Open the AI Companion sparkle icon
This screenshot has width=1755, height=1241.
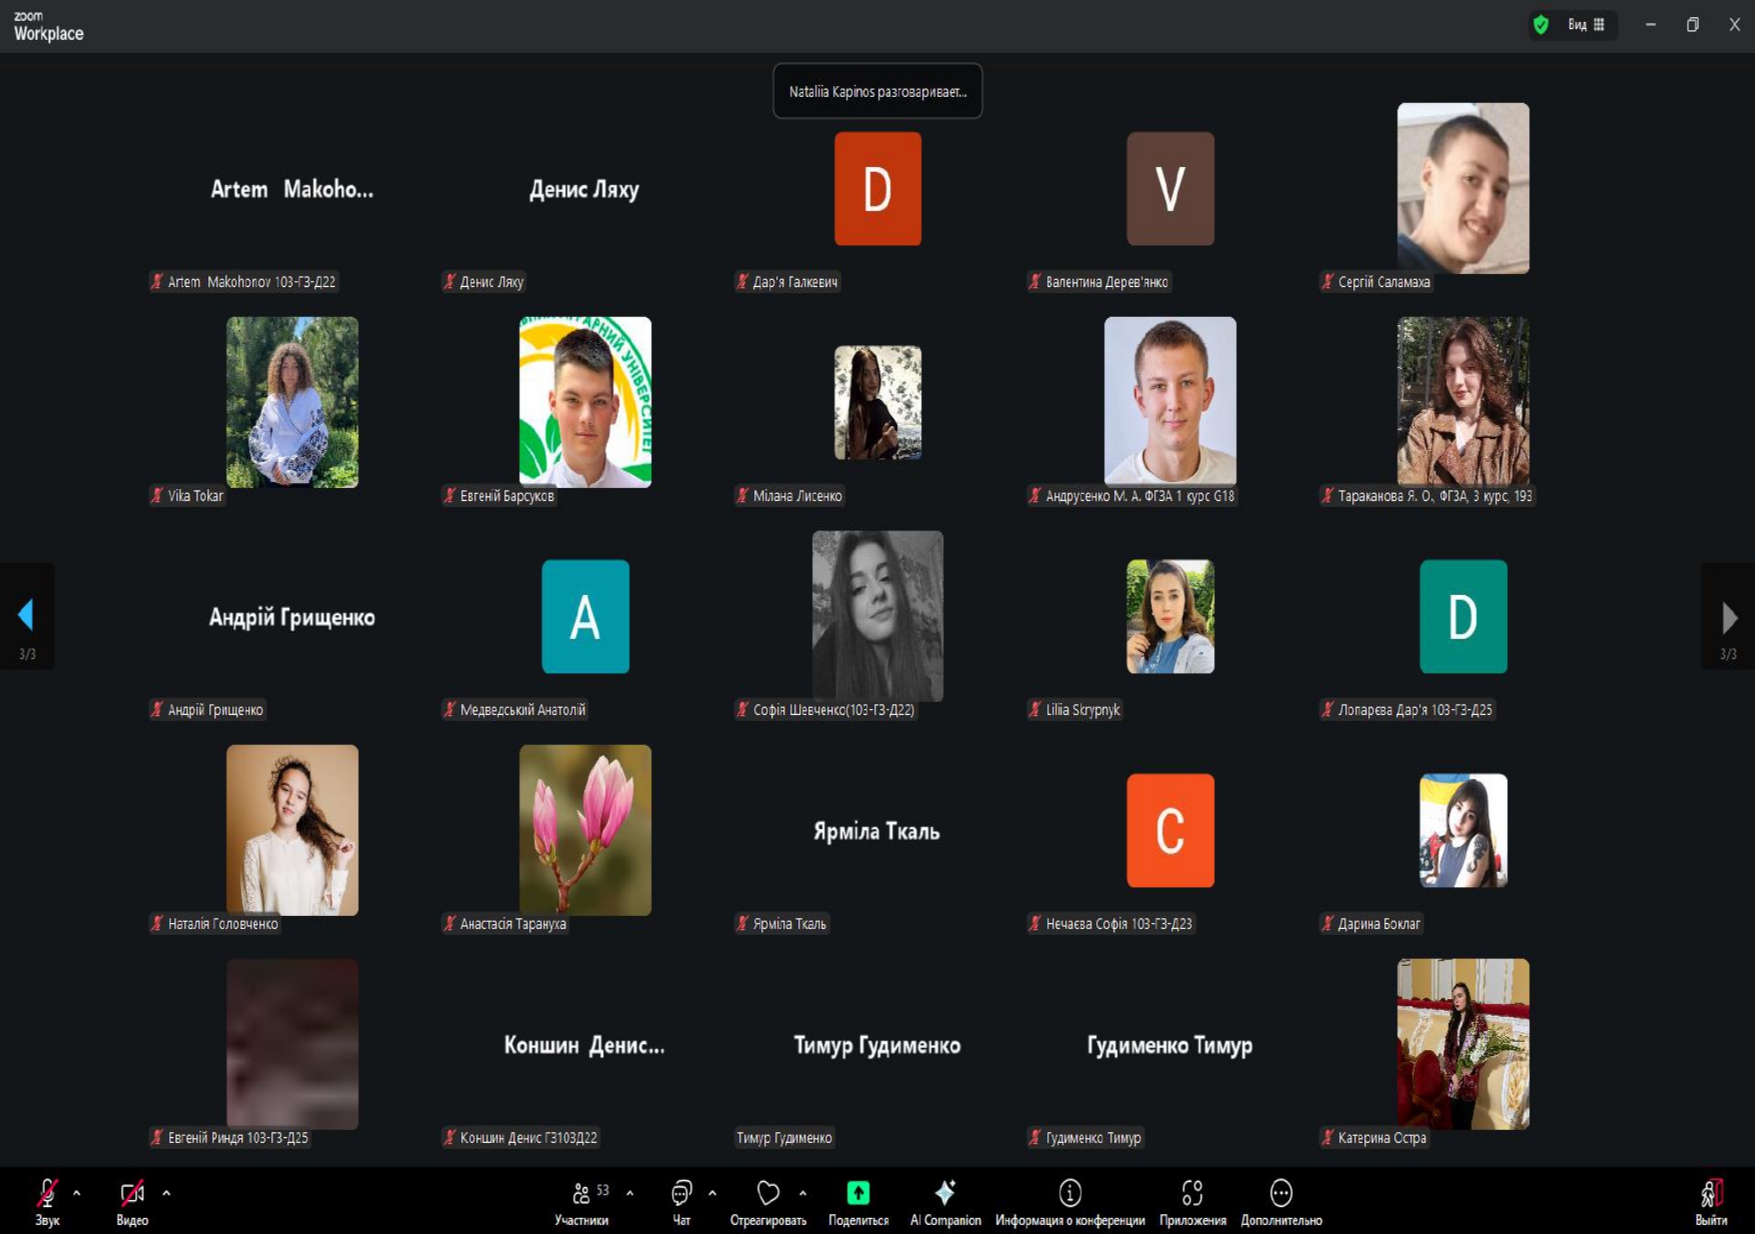[944, 1193]
